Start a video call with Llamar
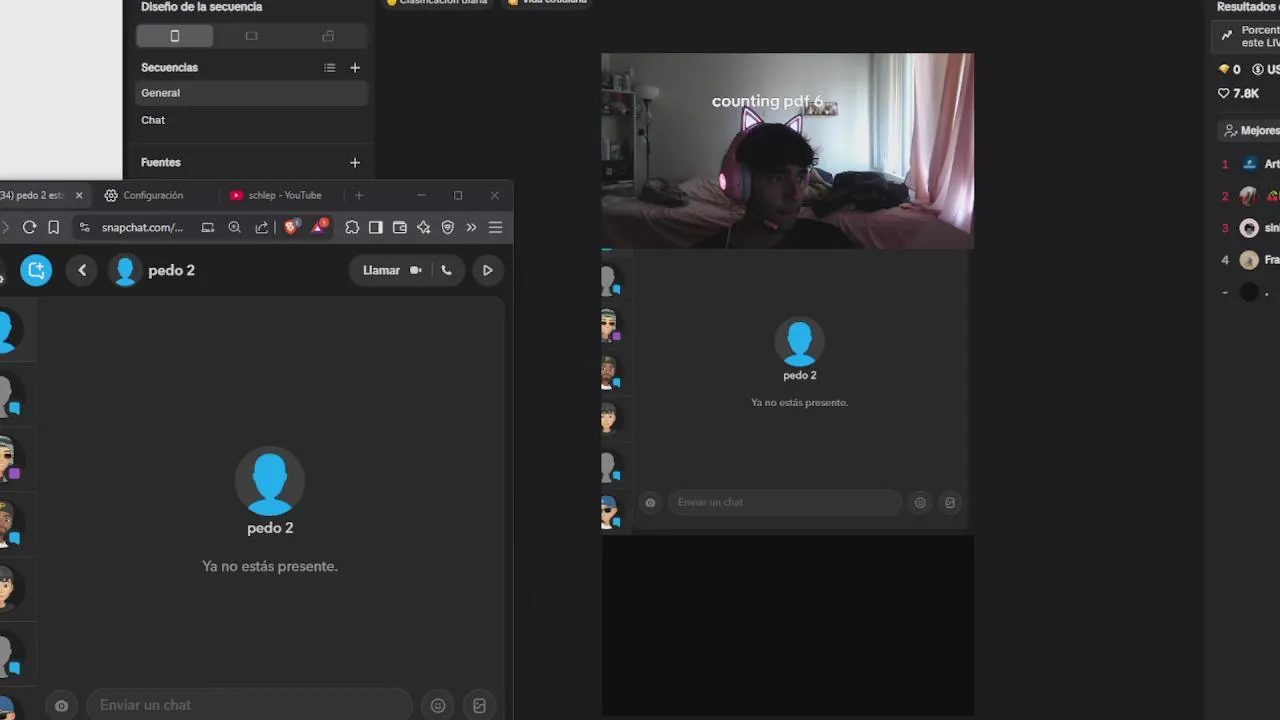1280x720 pixels. click(392, 270)
